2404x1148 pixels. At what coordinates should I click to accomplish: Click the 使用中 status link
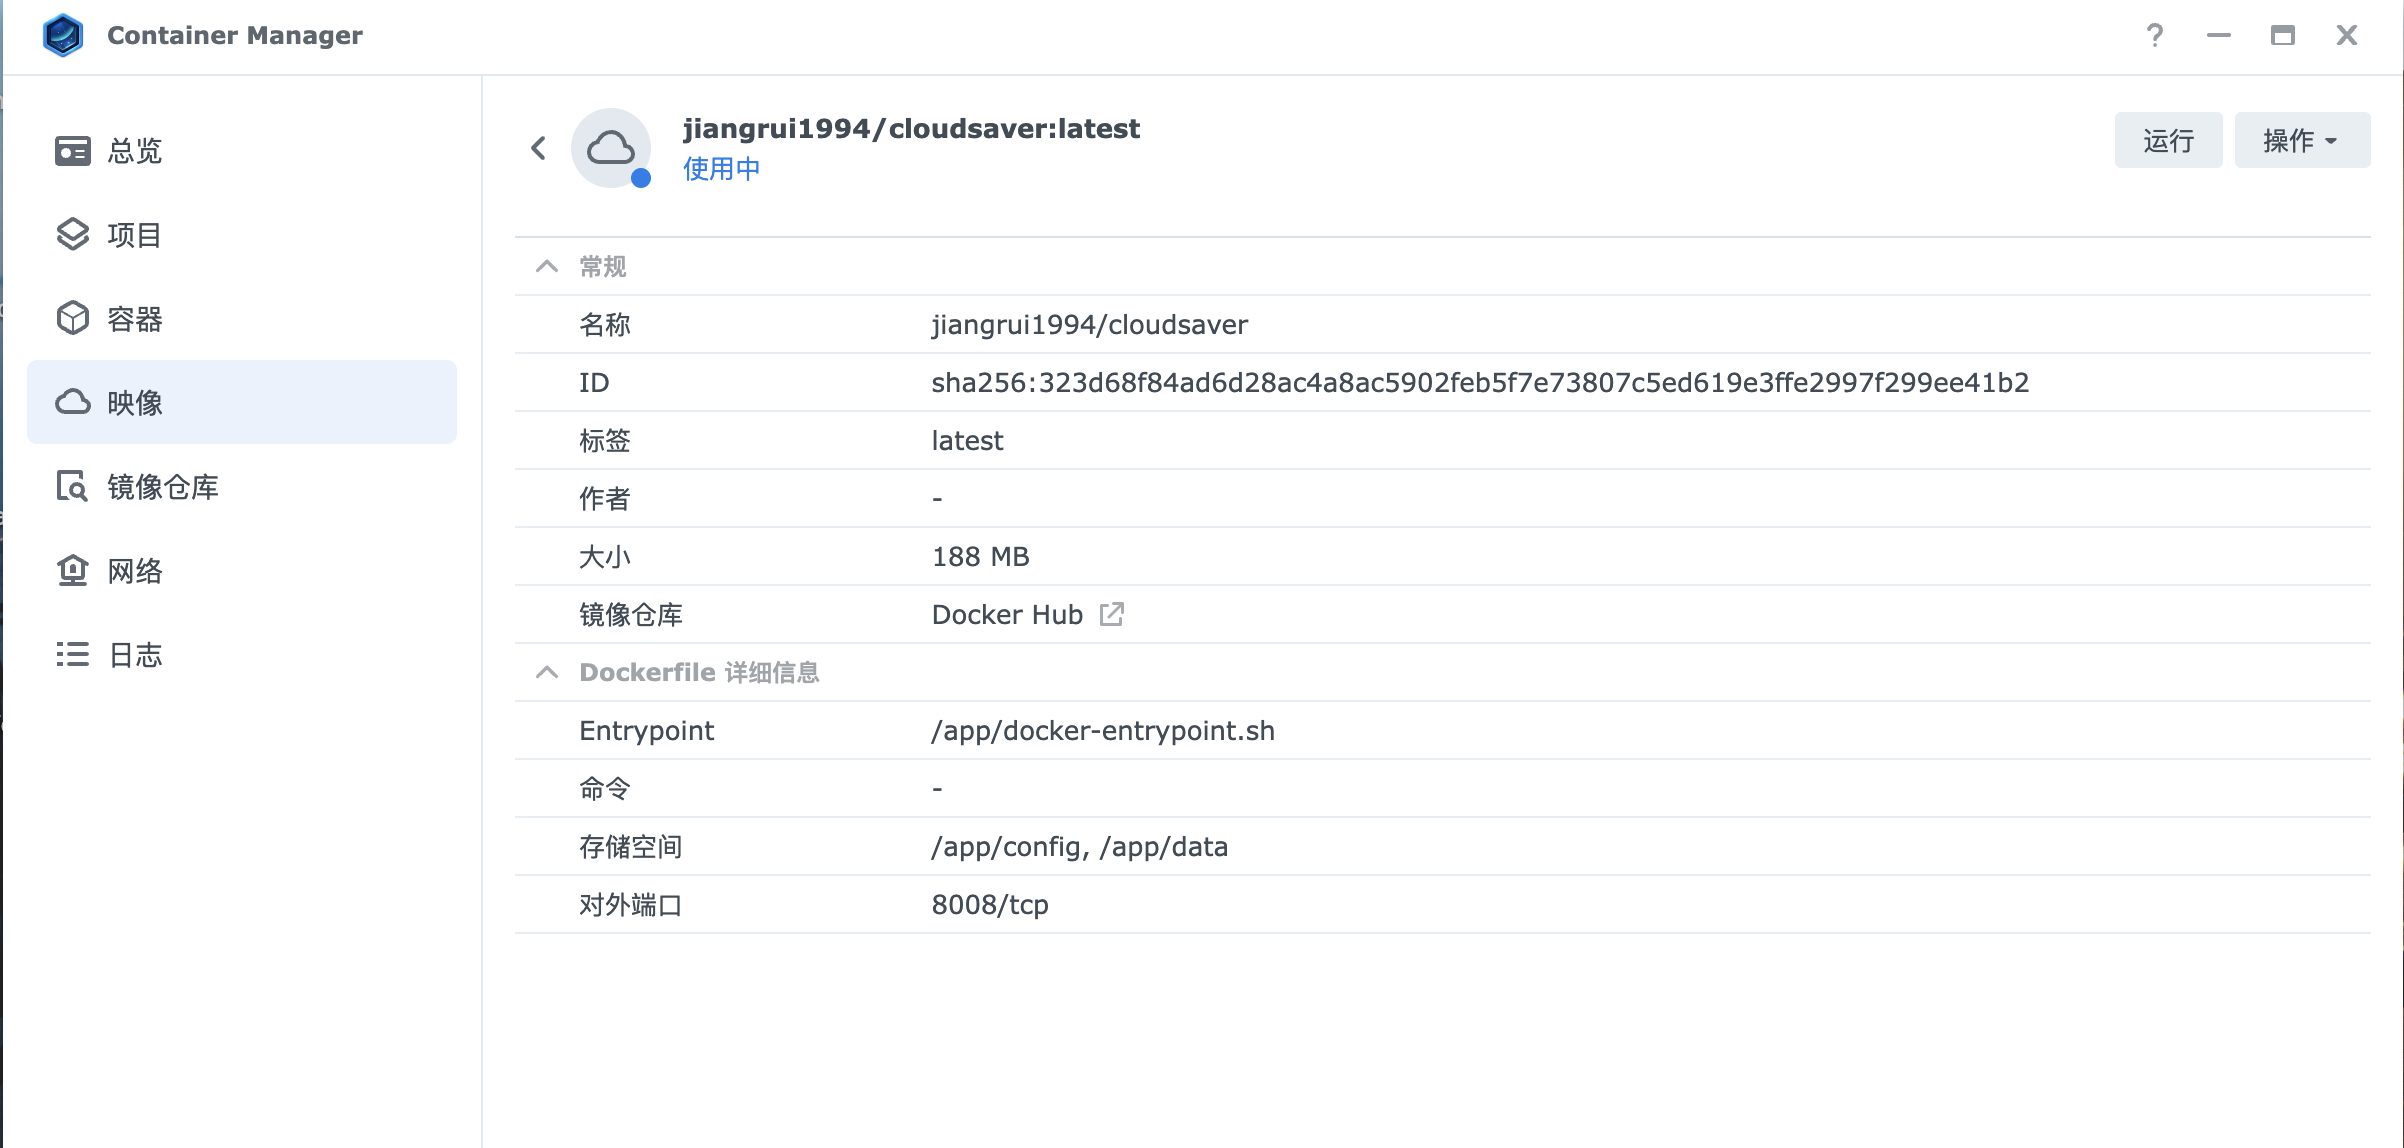coord(721,169)
